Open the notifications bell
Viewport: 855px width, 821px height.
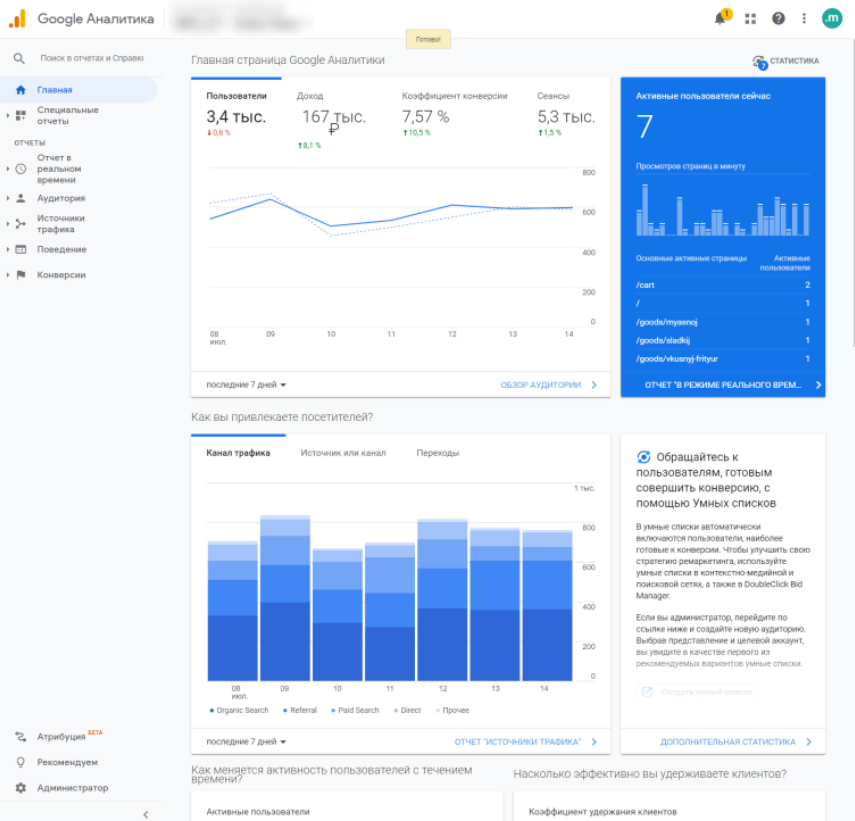click(720, 19)
